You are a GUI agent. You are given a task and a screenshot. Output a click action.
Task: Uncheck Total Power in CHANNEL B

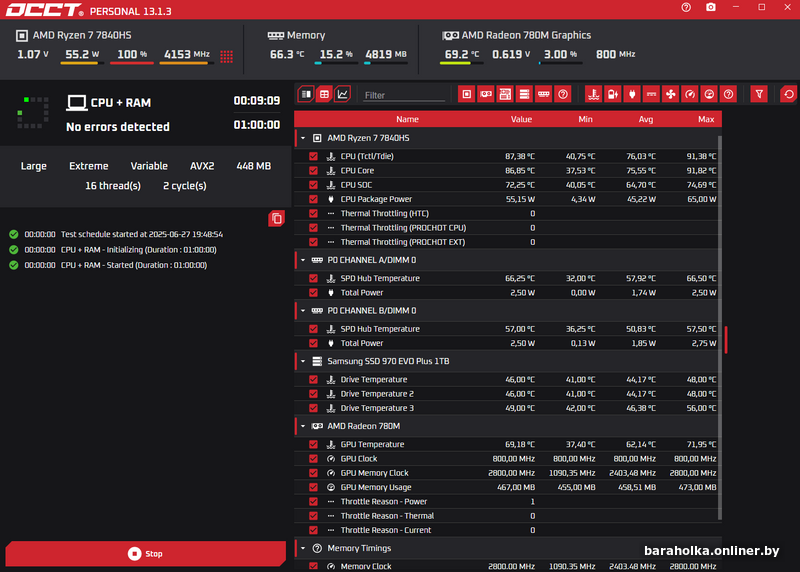click(x=313, y=343)
